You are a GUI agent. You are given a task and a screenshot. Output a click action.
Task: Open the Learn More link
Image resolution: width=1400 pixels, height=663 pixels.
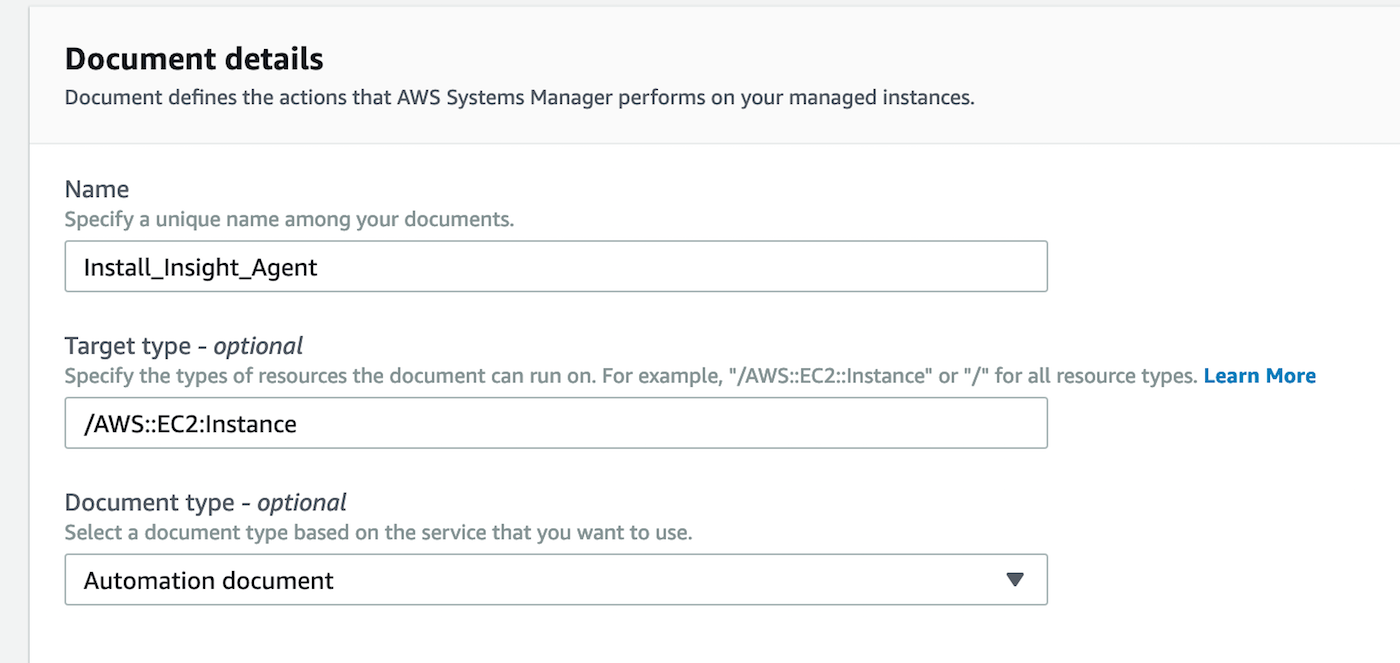point(1259,376)
